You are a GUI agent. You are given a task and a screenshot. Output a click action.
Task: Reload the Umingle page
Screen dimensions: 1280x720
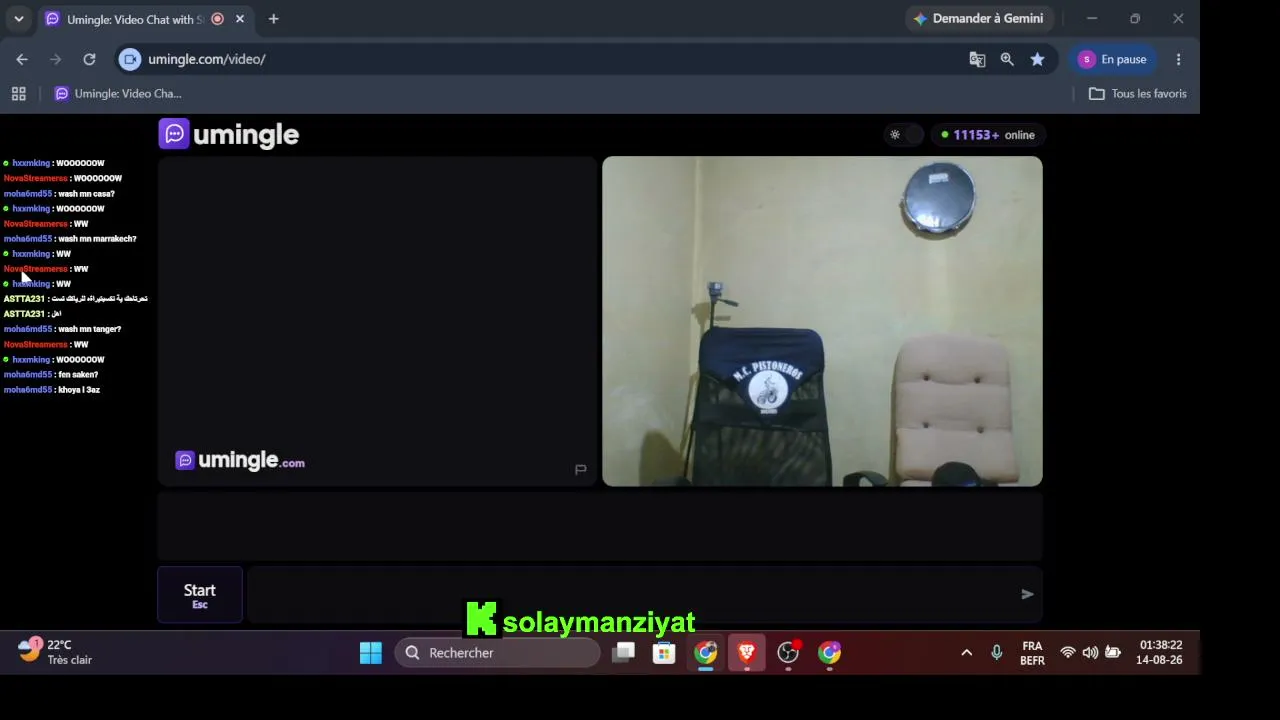tap(89, 59)
